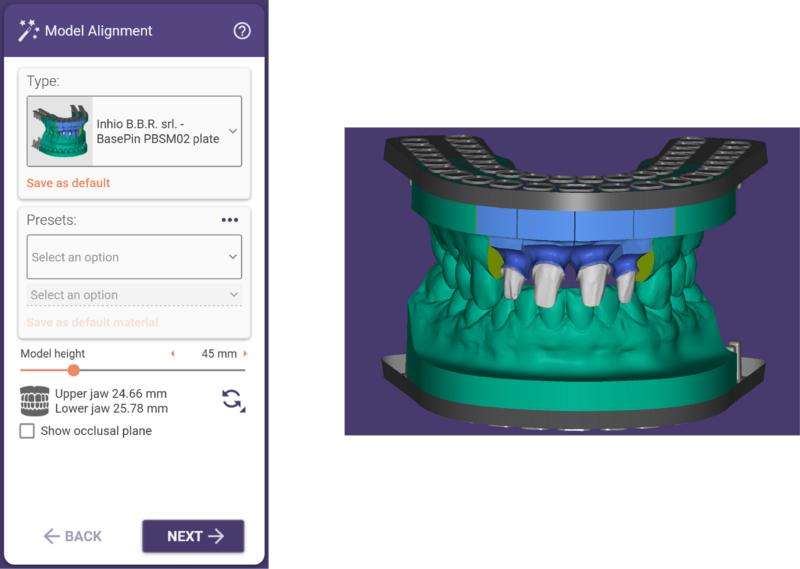Increase model height with right arrow
The width and height of the screenshot is (800, 569).
click(245, 354)
